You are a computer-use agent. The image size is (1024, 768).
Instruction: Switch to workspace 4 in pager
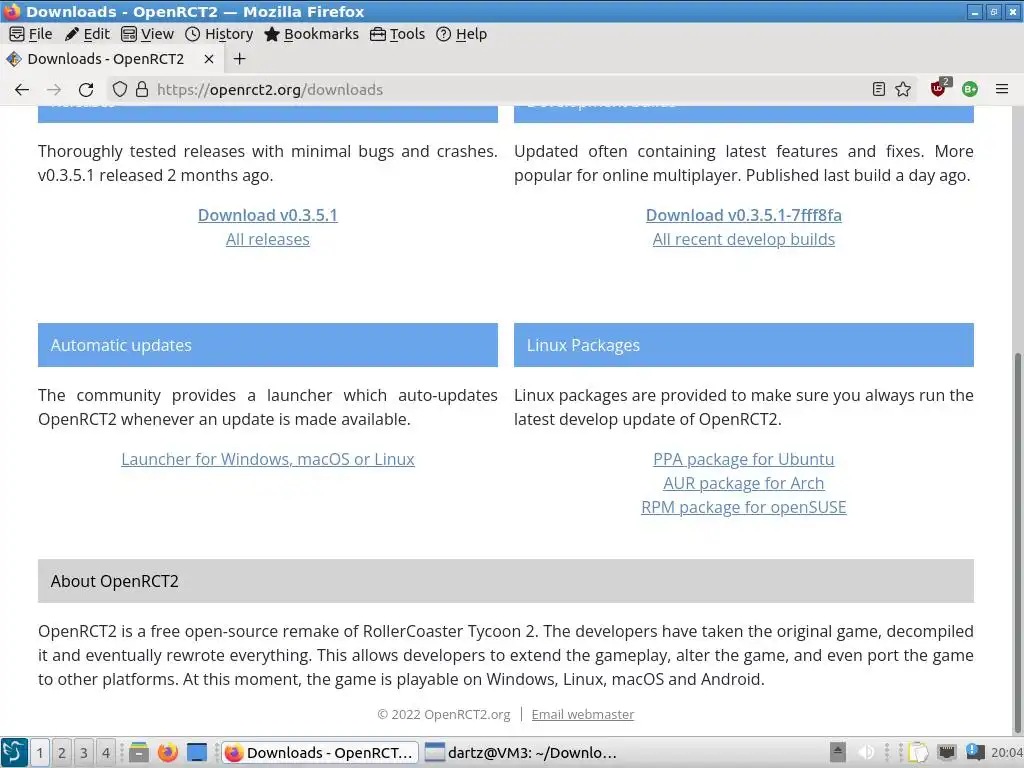click(x=106, y=753)
